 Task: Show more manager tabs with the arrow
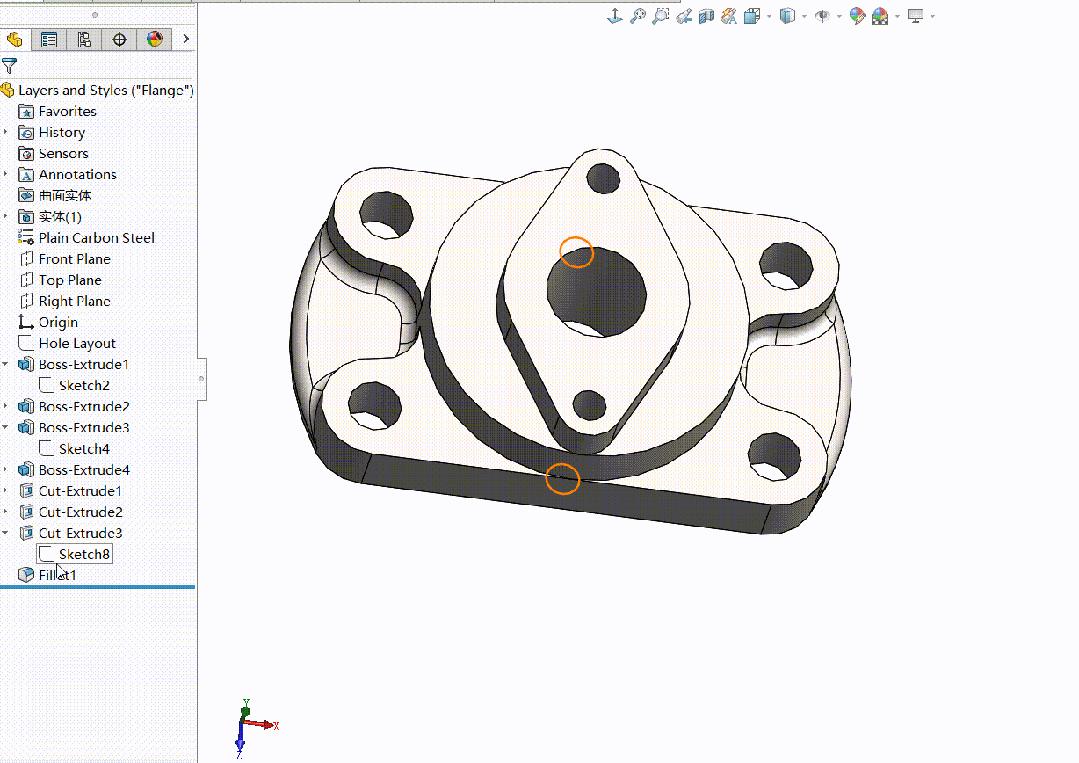pyautogui.click(x=186, y=39)
